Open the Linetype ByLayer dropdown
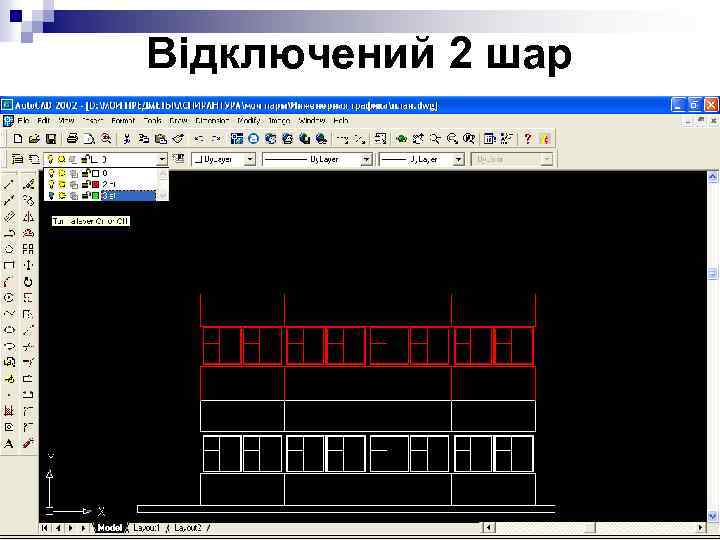 [366, 159]
